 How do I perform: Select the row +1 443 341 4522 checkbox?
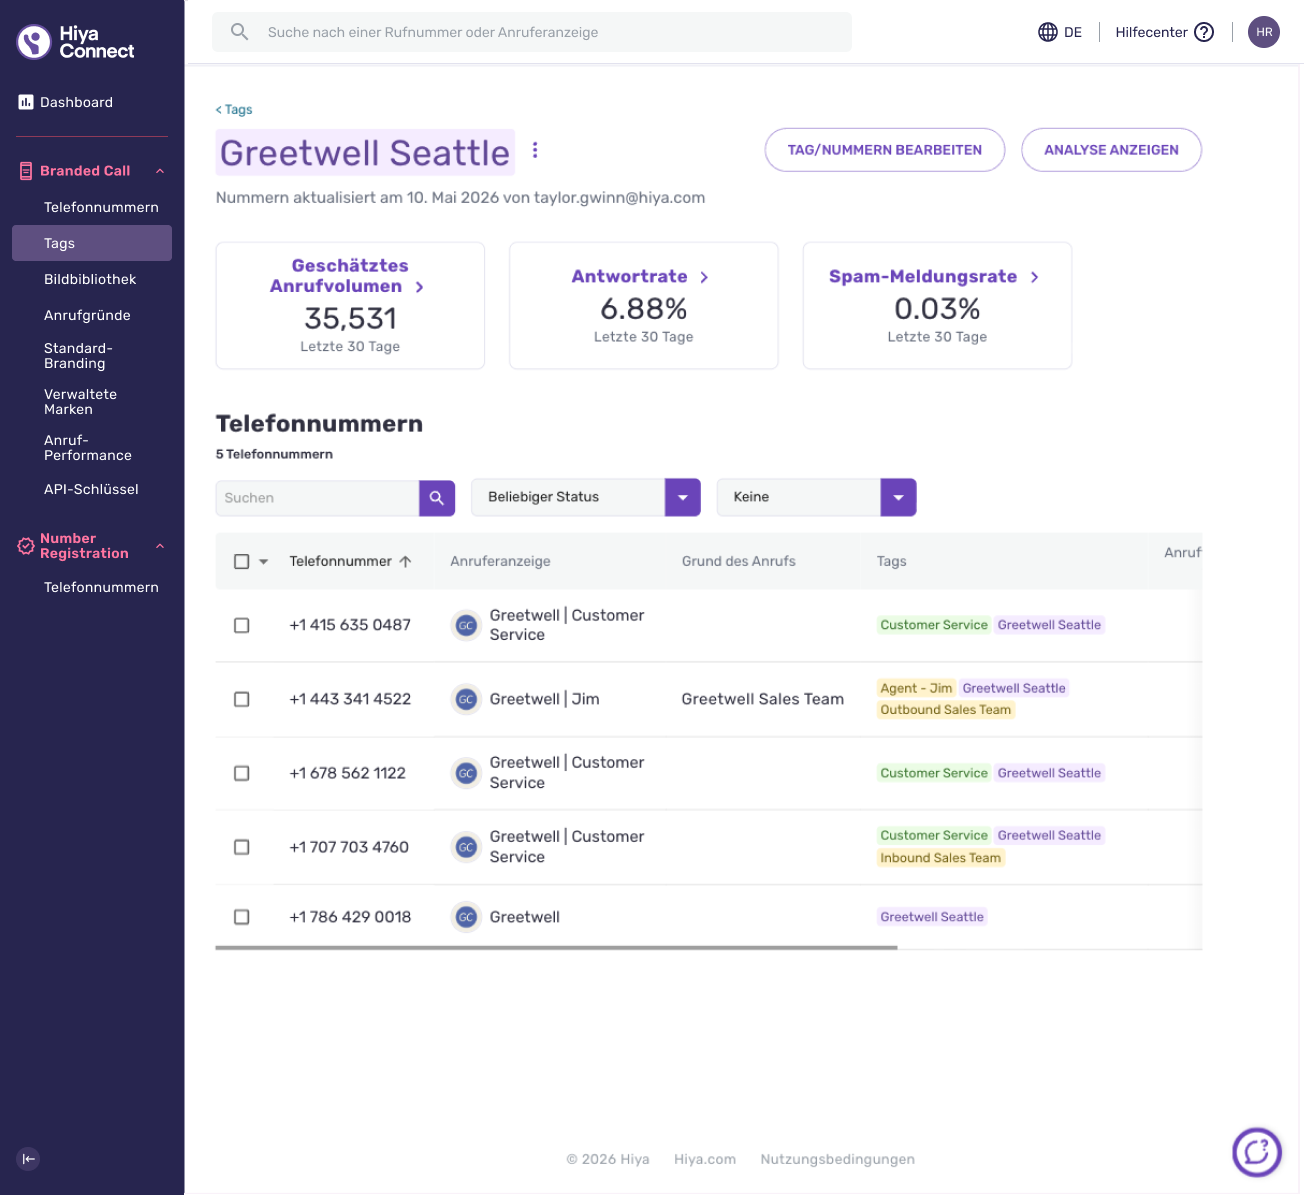(x=241, y=699)
